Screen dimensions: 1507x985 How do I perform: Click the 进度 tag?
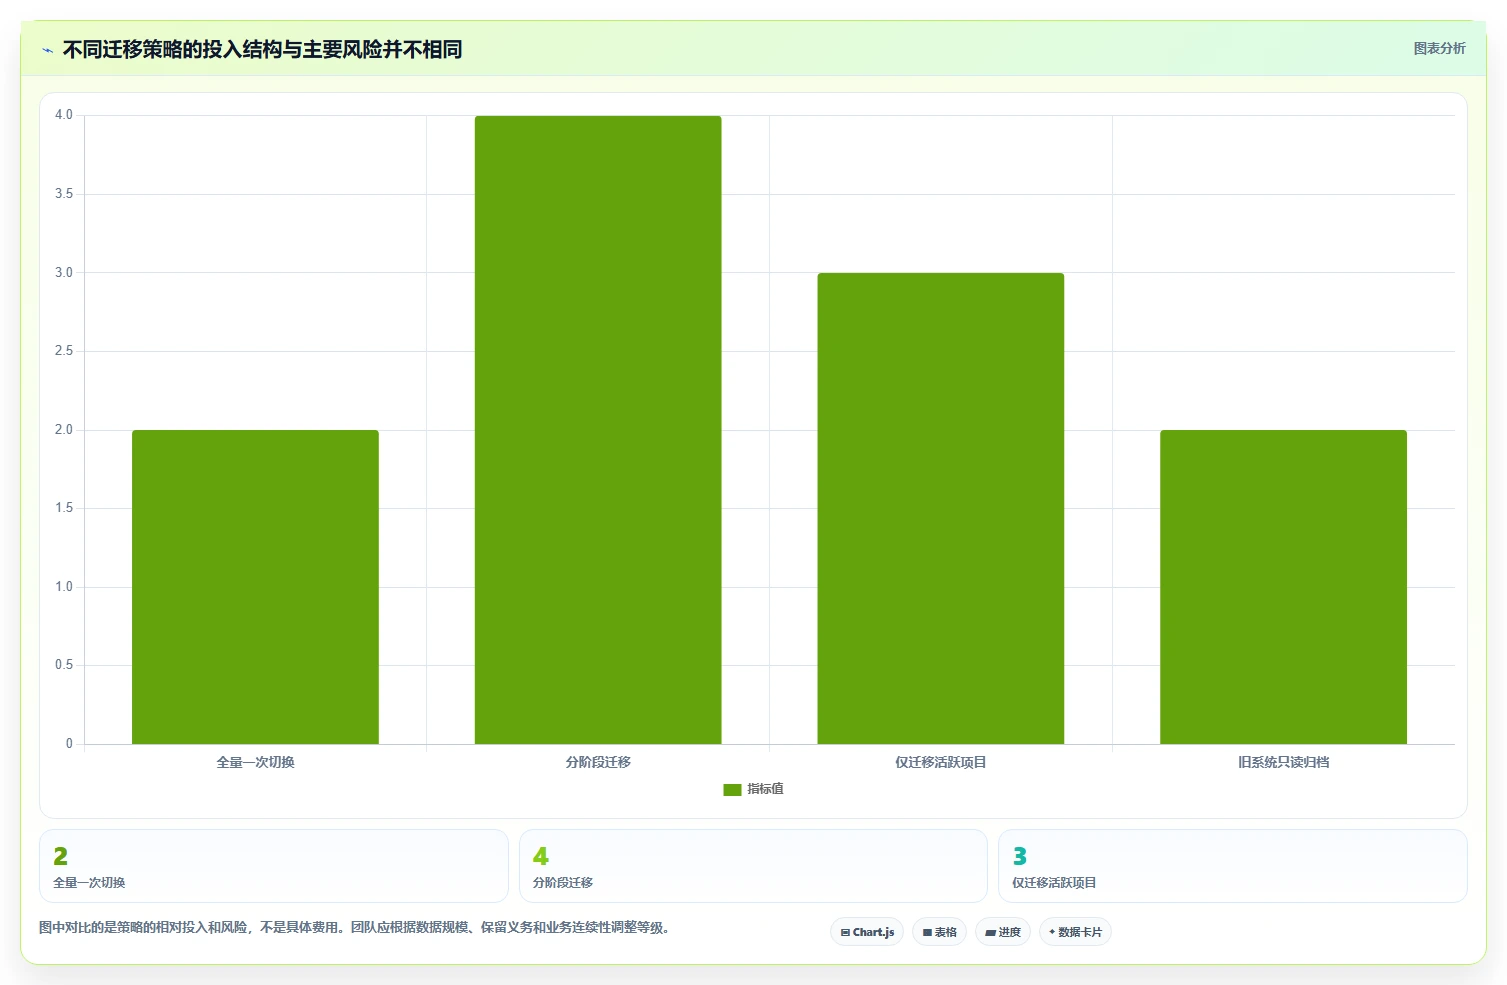1003,932
